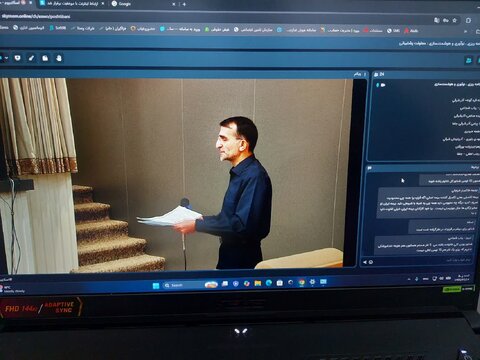Open the clock and date in the taskbar
Viewport: 480px width, 360px height.
[x=463, y=278]
